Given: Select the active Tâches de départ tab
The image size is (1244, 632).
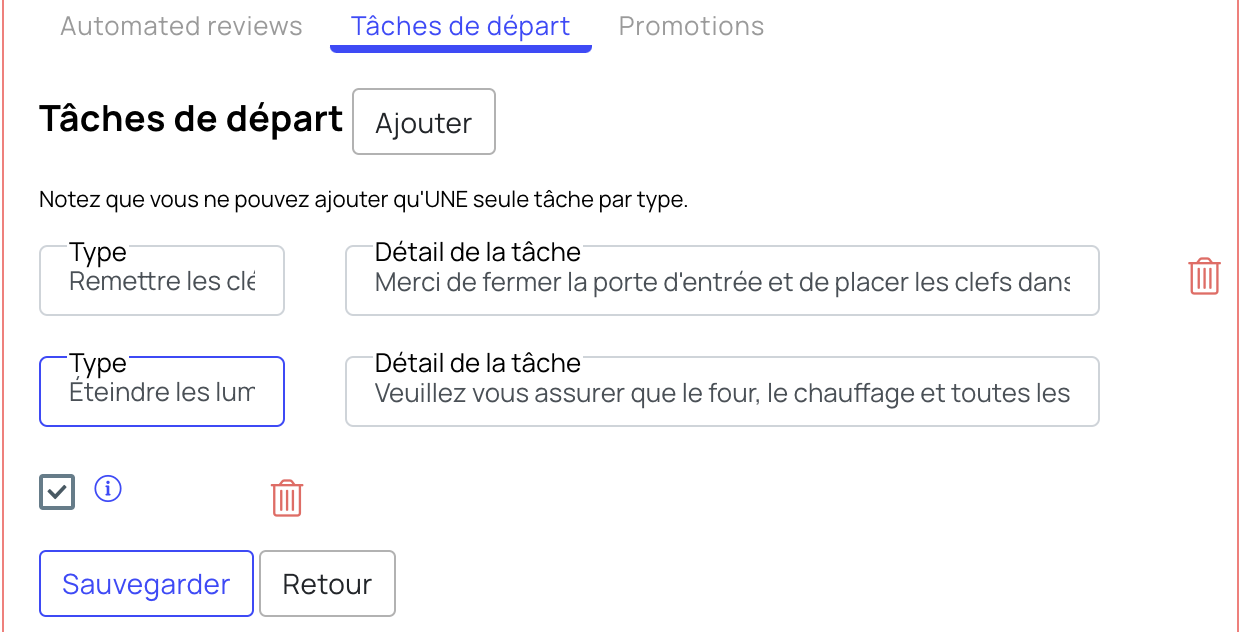Looking at the screenshot, I should (x=461, y=26).
